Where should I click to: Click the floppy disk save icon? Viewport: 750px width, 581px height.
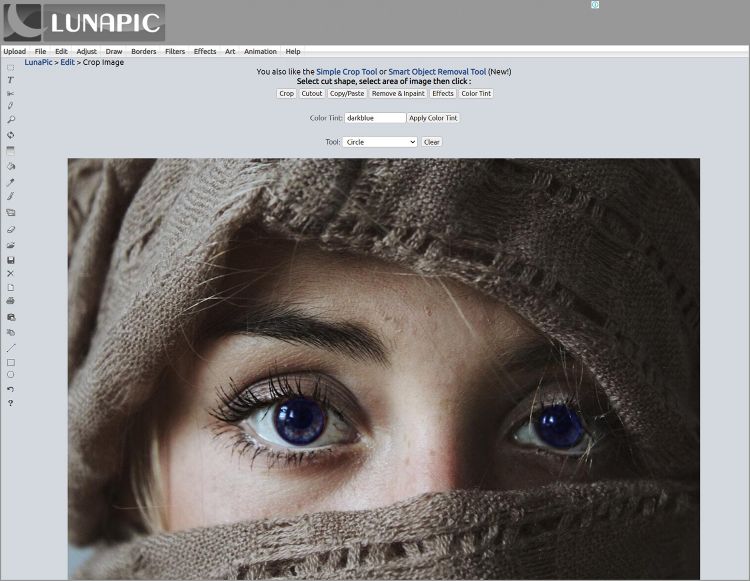[11, 260]
